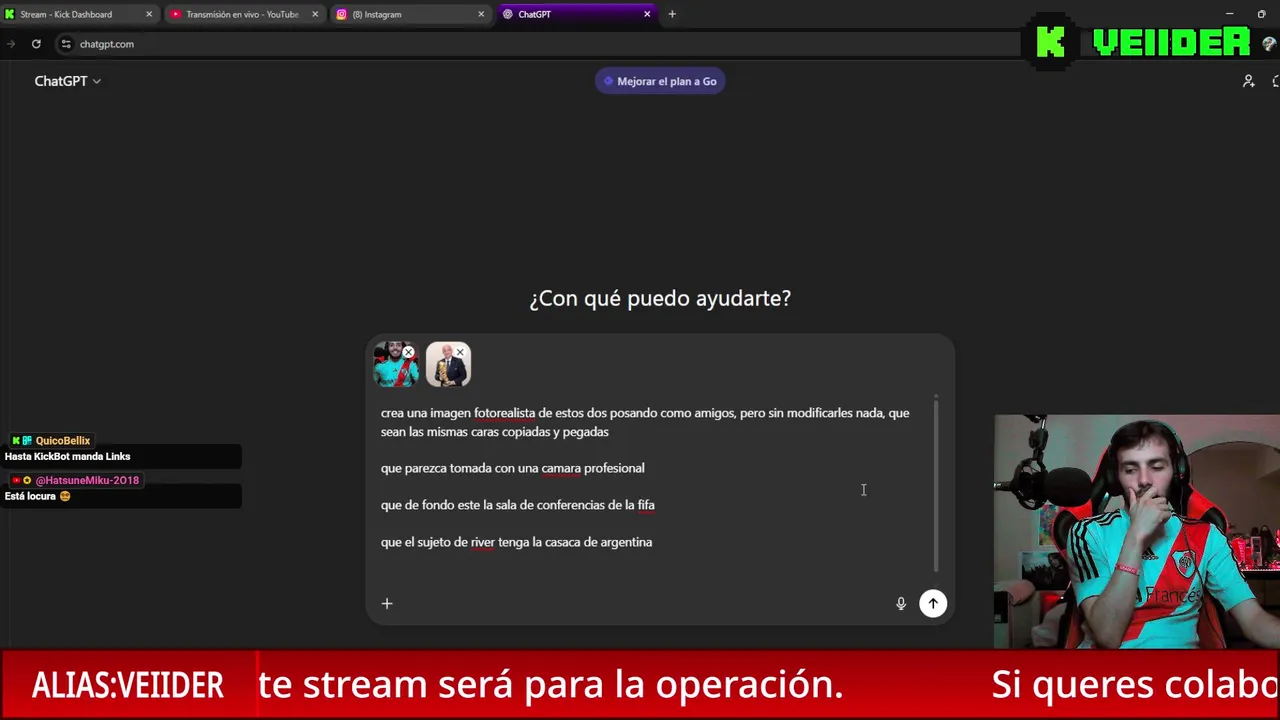Send the prompt with the arrow button
1280x720 pixels.
[933, 603]
